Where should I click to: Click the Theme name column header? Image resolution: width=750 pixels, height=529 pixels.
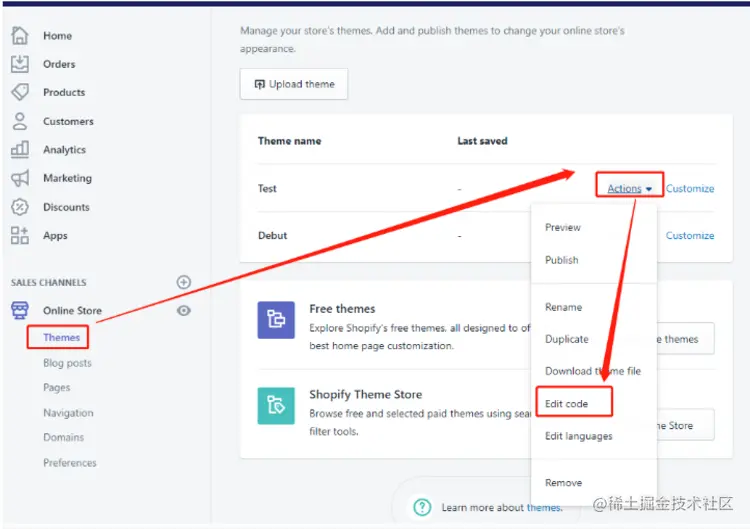click(x=289, y=141)
